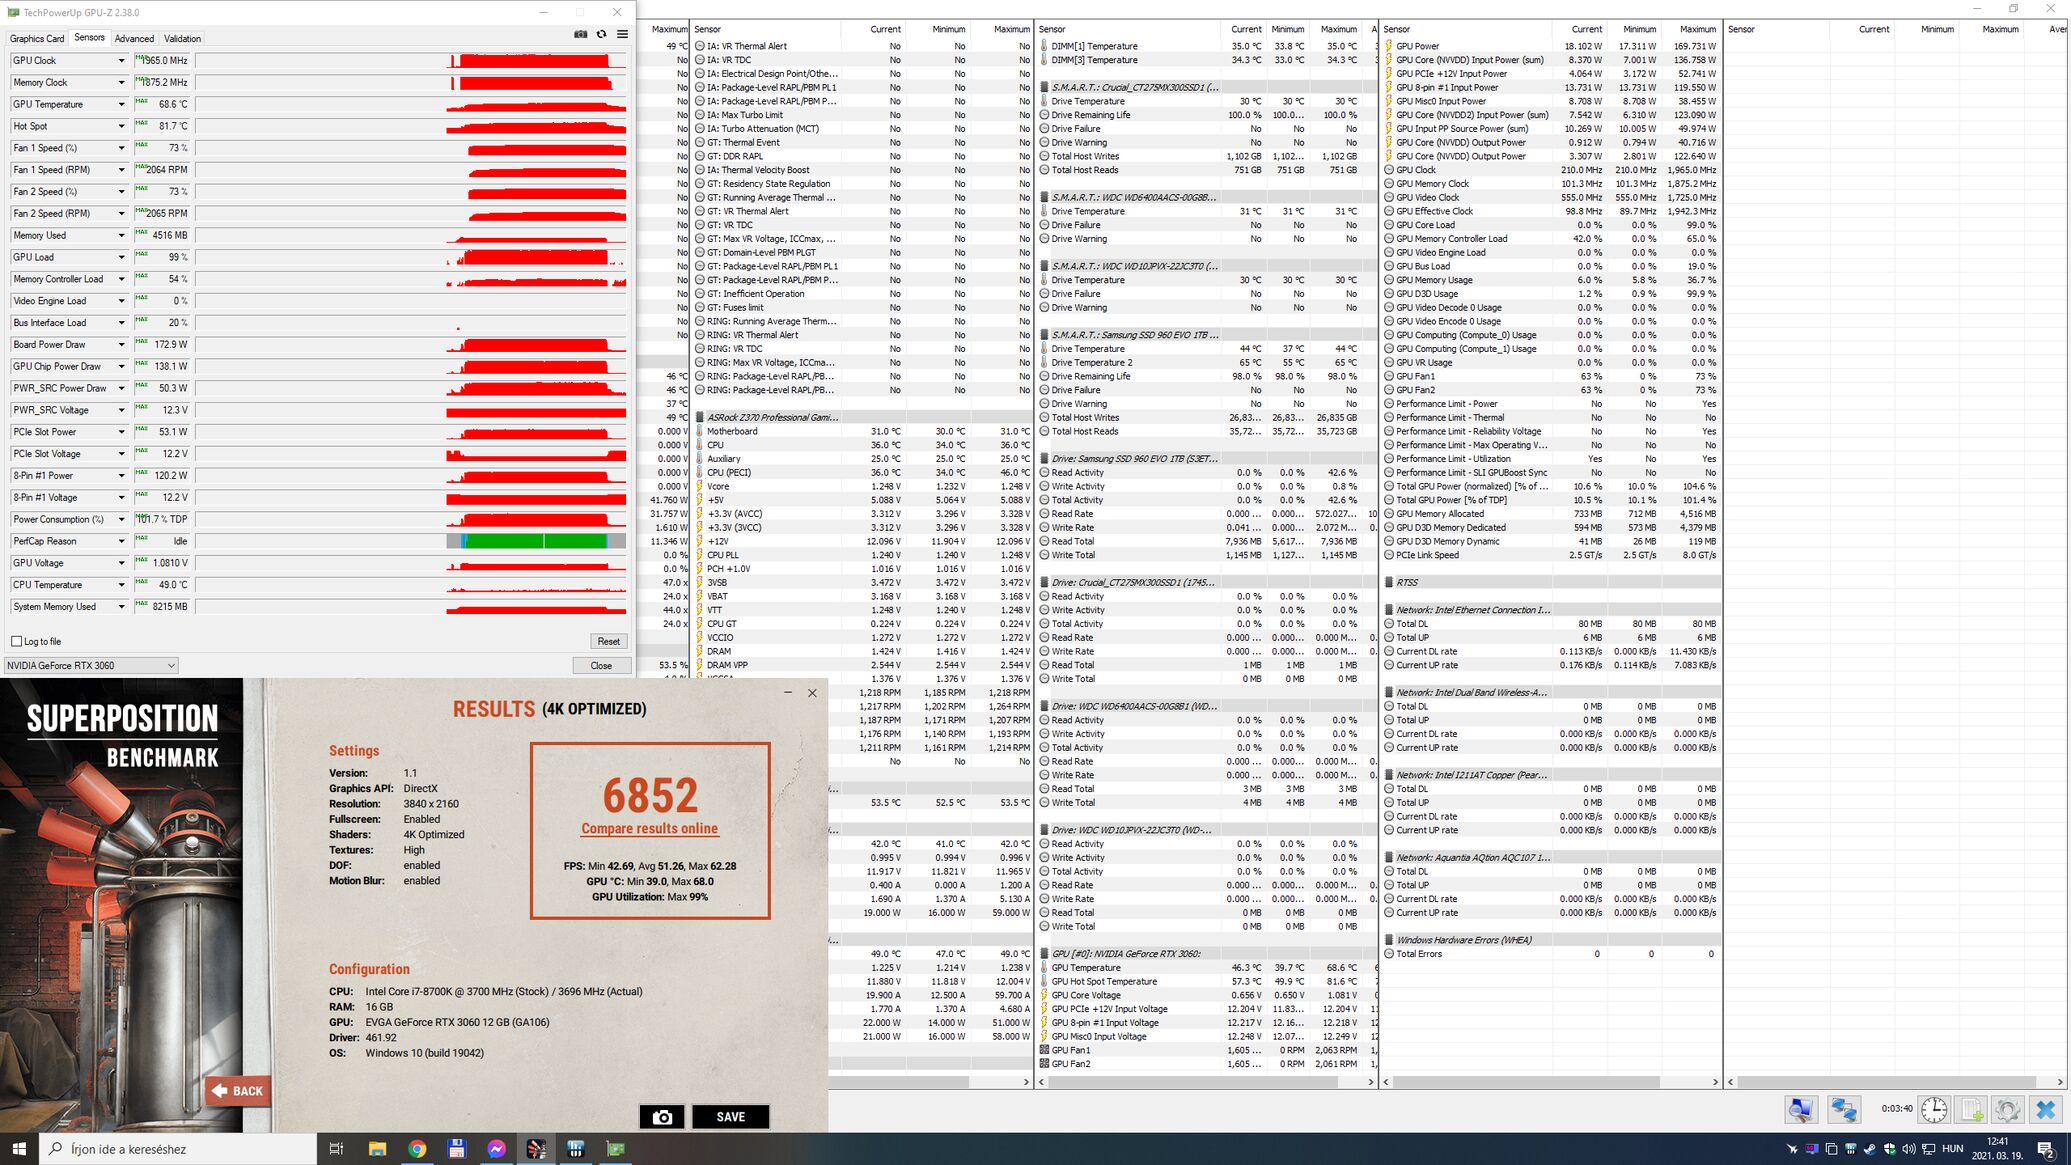Image resolution: width=2071 pixels, height=1165 pixels.
Task: Click the GPU-Z refresh icon
Action: click(601, 34)
